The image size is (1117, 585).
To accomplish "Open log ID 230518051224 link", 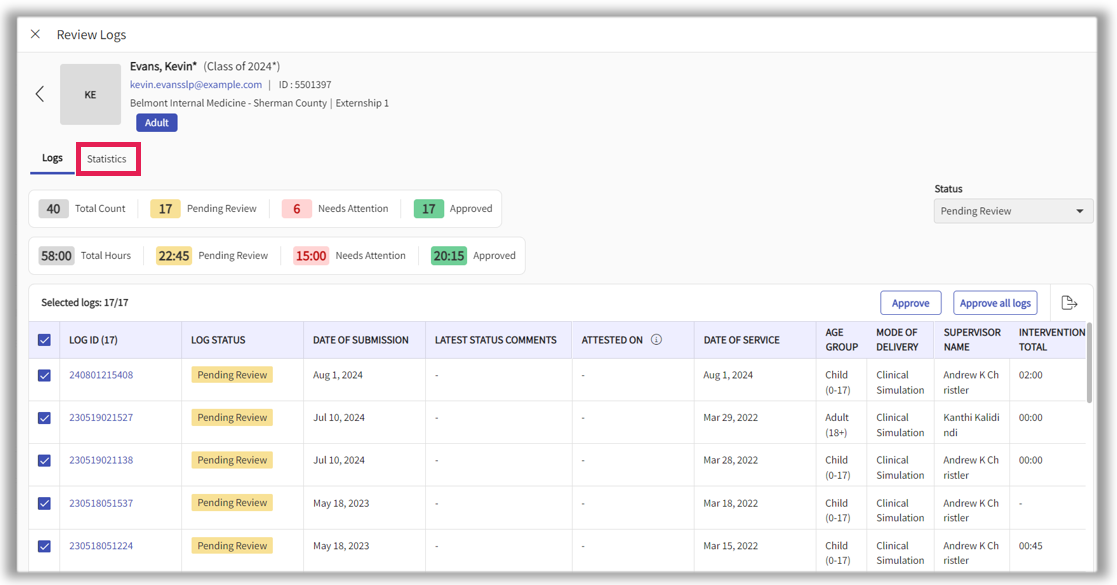I will click(x=101, y=546).
